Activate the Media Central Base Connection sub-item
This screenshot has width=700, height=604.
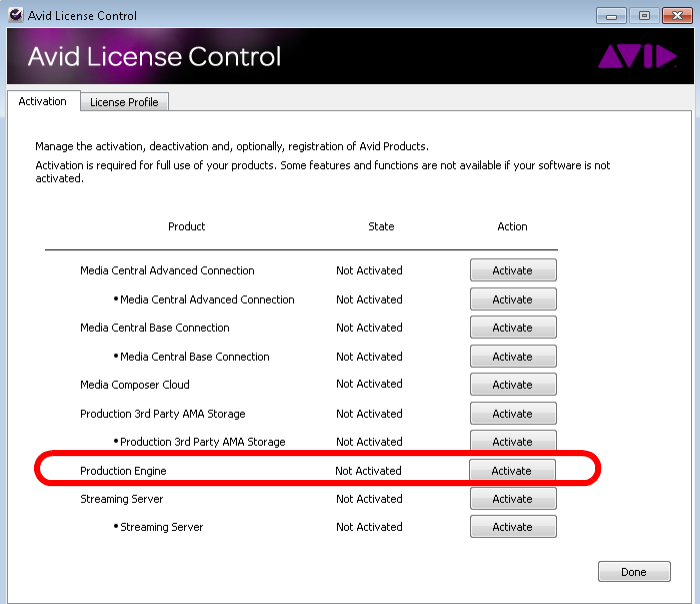click(x=512, y=356)
